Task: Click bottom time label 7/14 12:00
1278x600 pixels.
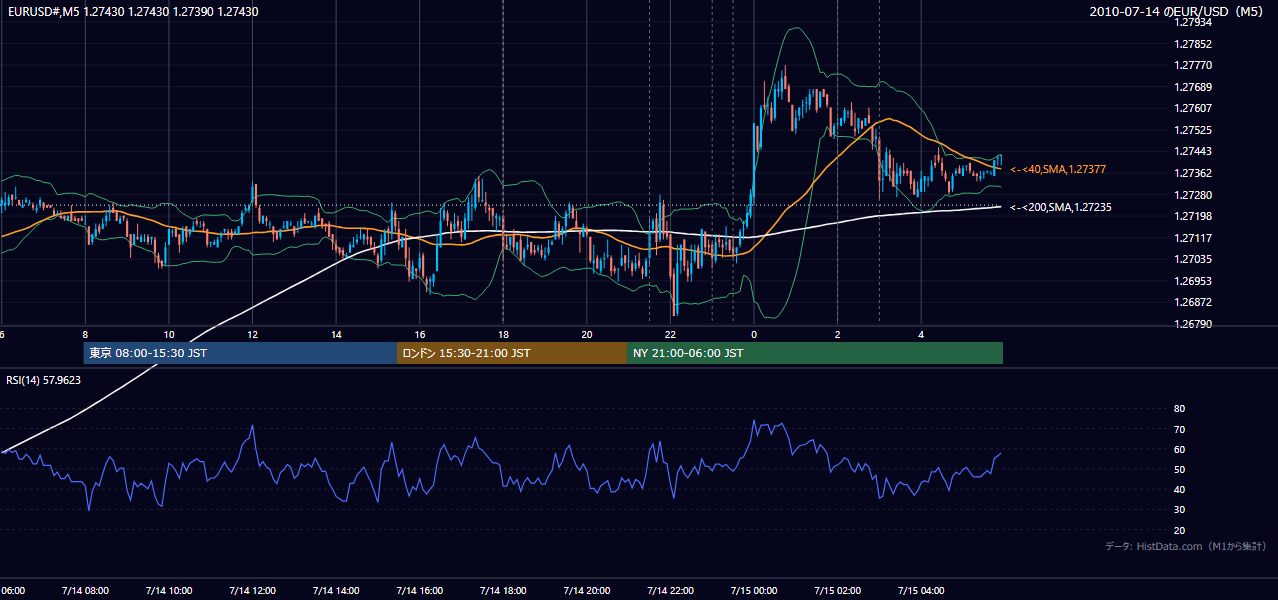Action: click(252, 590)
